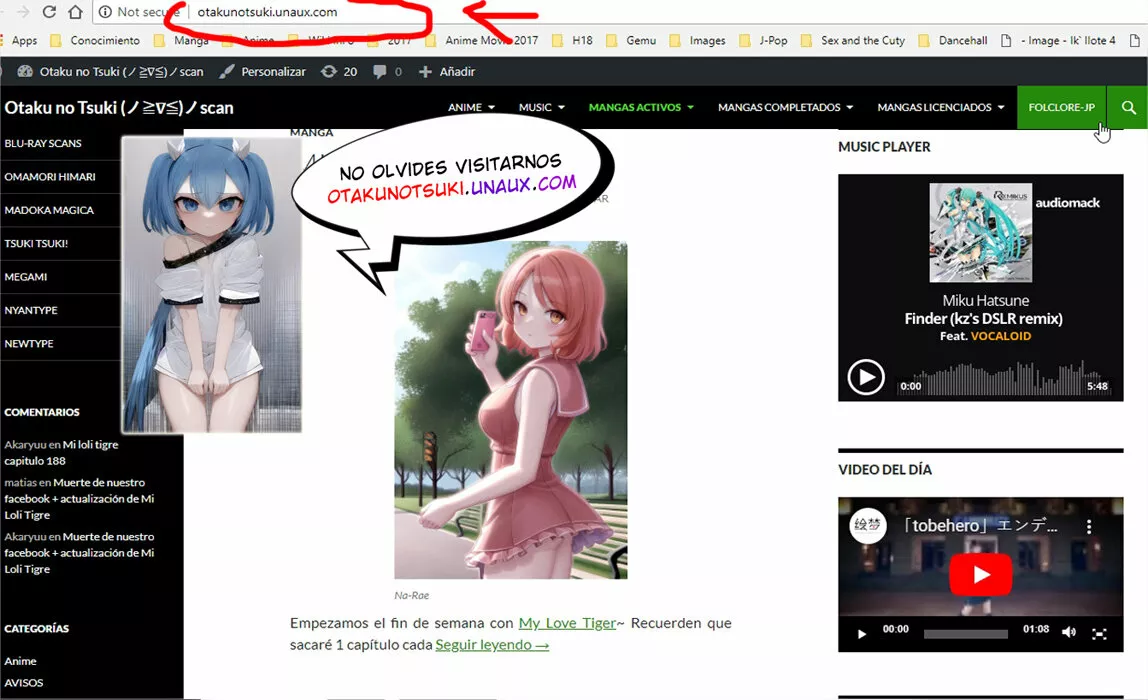Mute the video player audio
1148x700 pixels.
1069,632
